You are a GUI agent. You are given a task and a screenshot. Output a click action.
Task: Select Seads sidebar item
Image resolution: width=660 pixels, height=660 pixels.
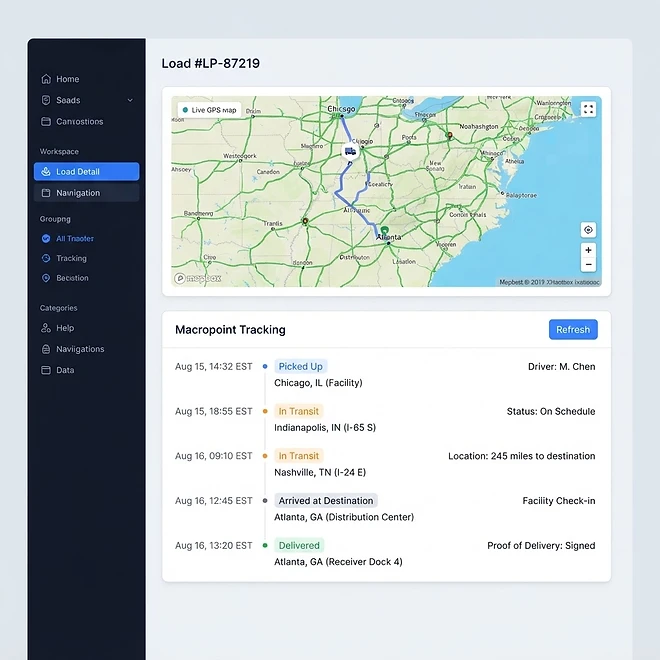(x=86, y=100)
